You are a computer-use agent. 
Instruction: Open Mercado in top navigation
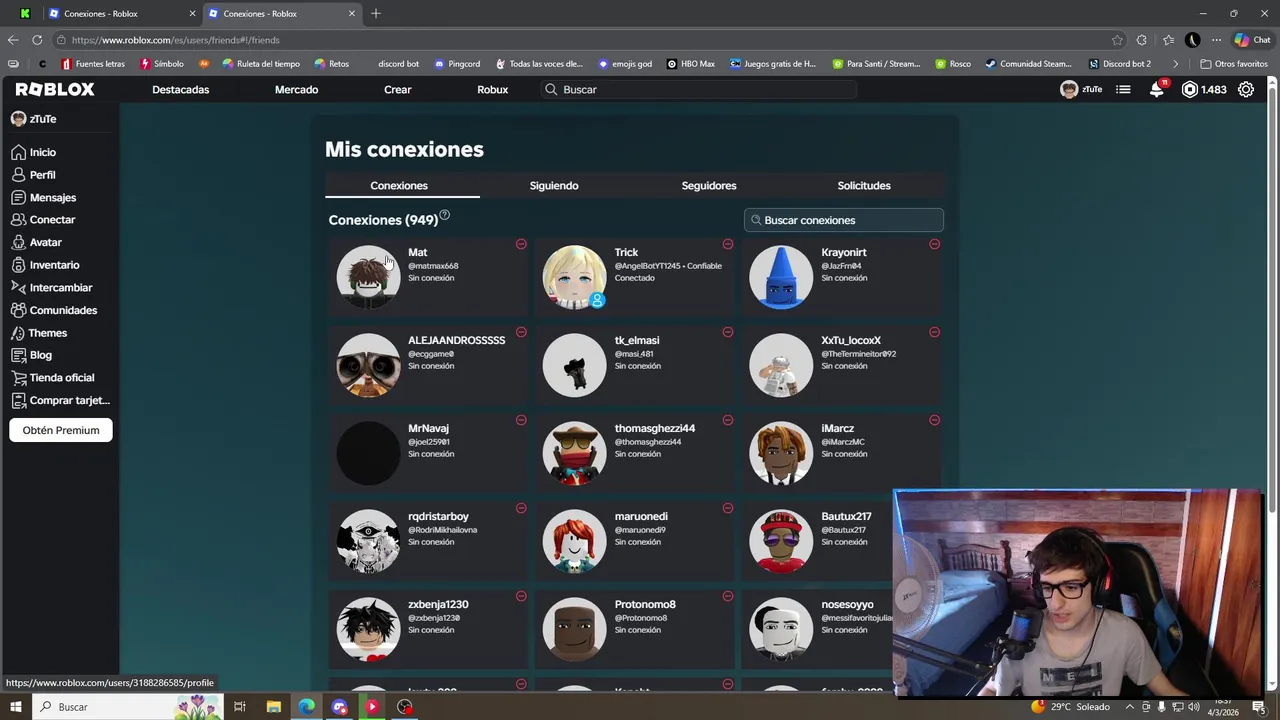tap(297, 89)
